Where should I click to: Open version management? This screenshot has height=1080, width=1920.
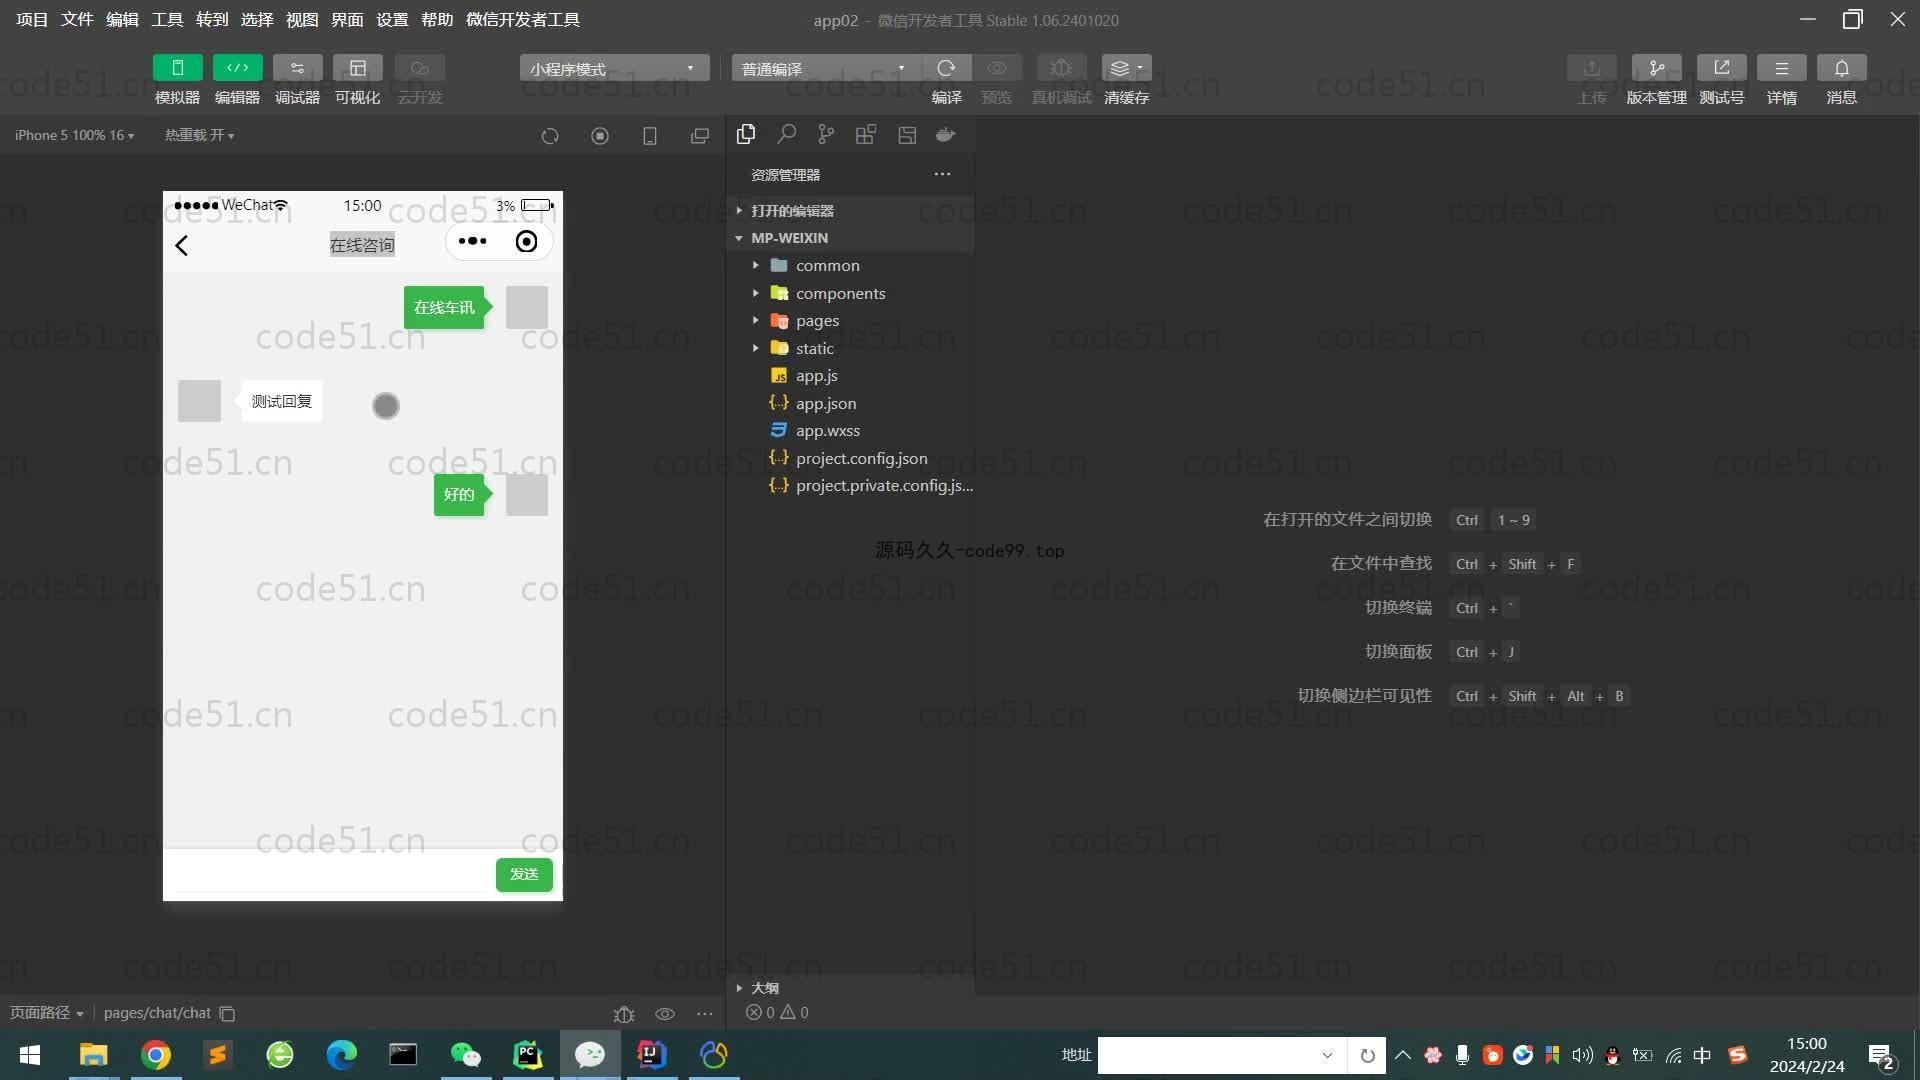tap(1656, 68)
